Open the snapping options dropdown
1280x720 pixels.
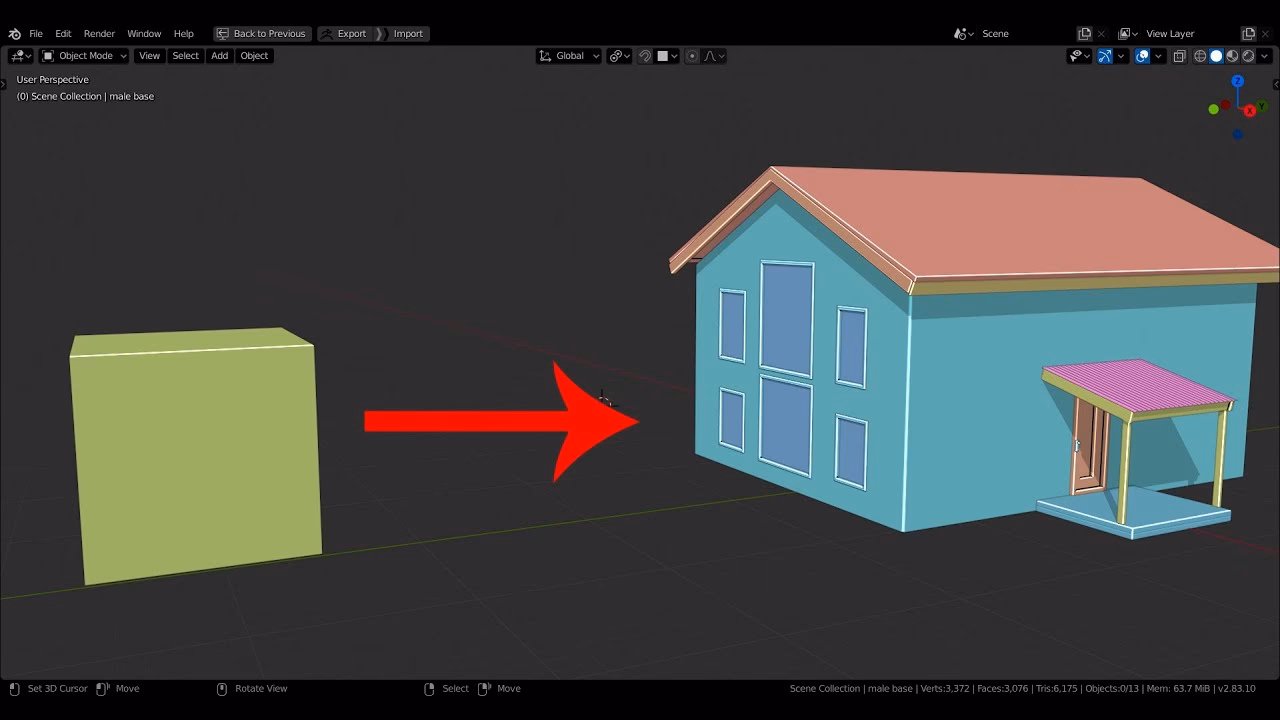pos(667,56)
